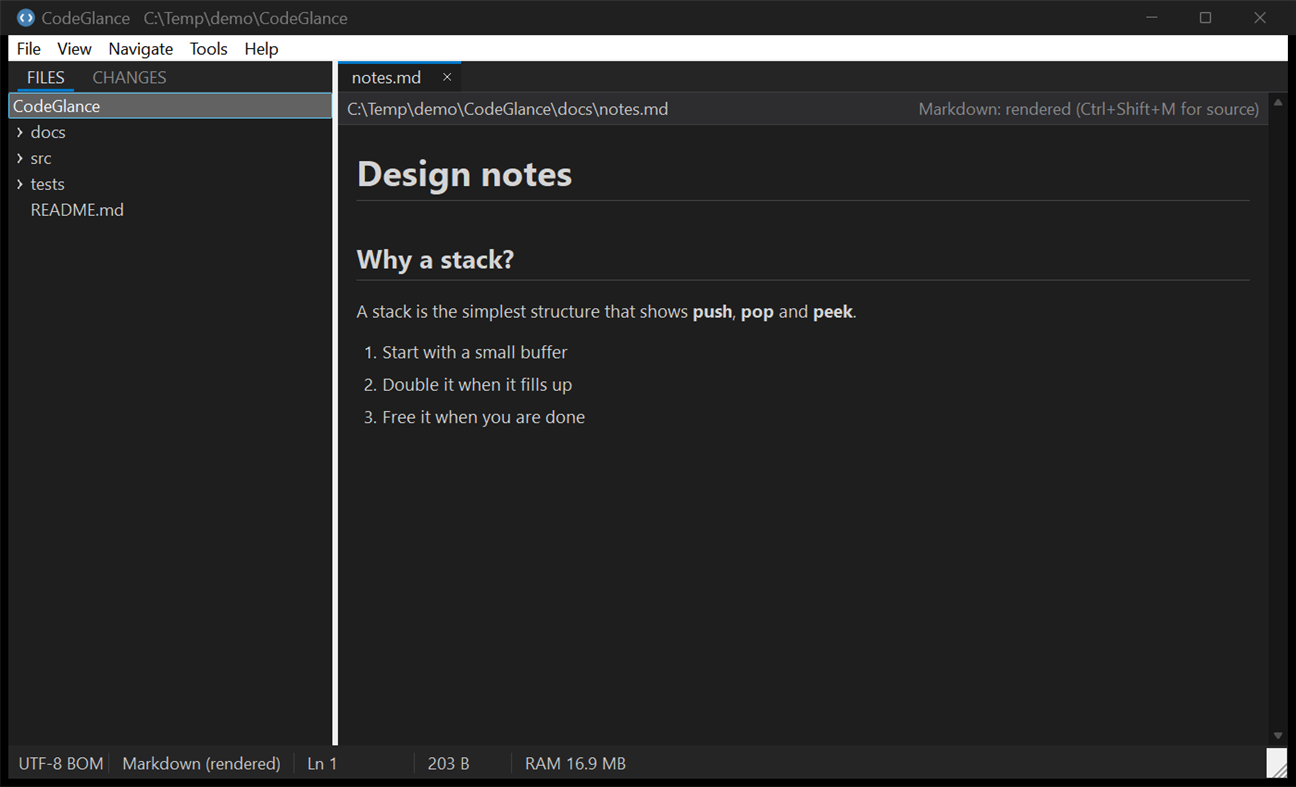Open the View menu
This screenshot has height=787, width=1296.
74,49
